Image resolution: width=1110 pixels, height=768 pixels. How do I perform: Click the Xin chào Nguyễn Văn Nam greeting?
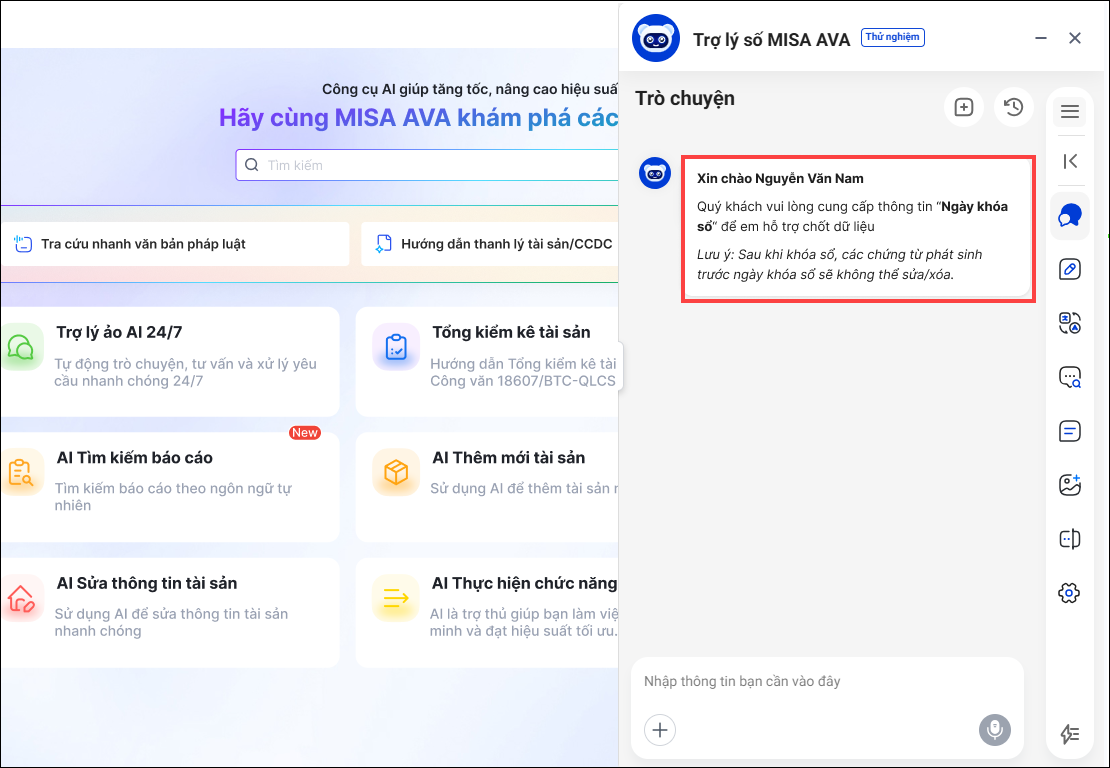780,178
